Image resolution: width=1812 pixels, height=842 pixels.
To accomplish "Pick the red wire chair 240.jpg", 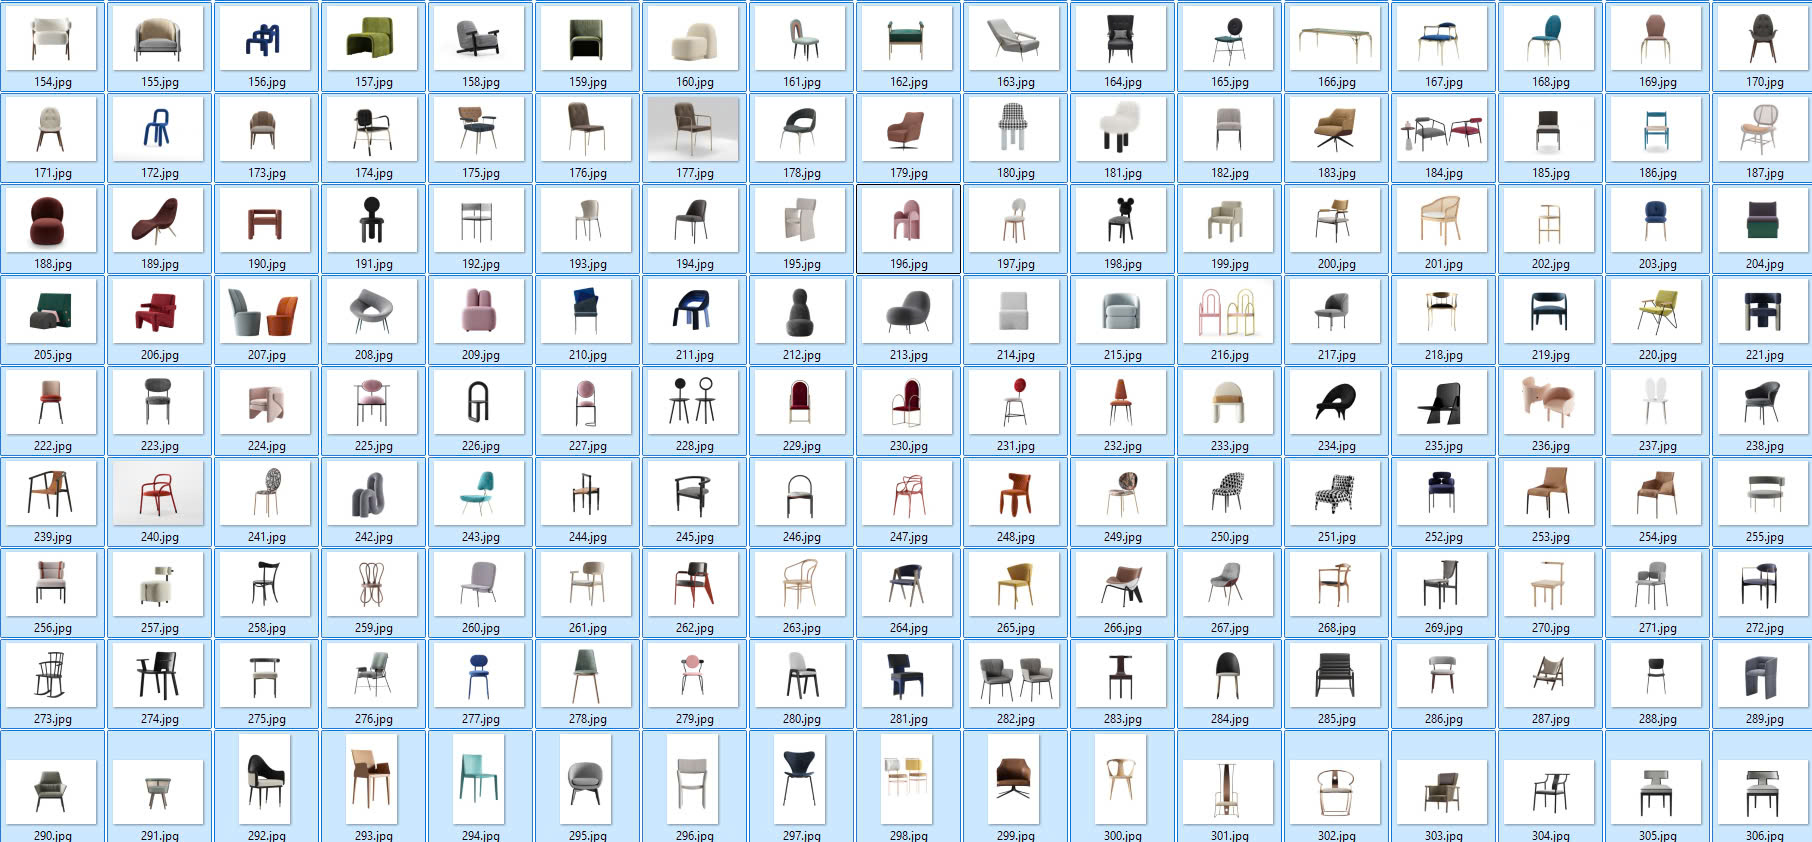I will [159, 493].
